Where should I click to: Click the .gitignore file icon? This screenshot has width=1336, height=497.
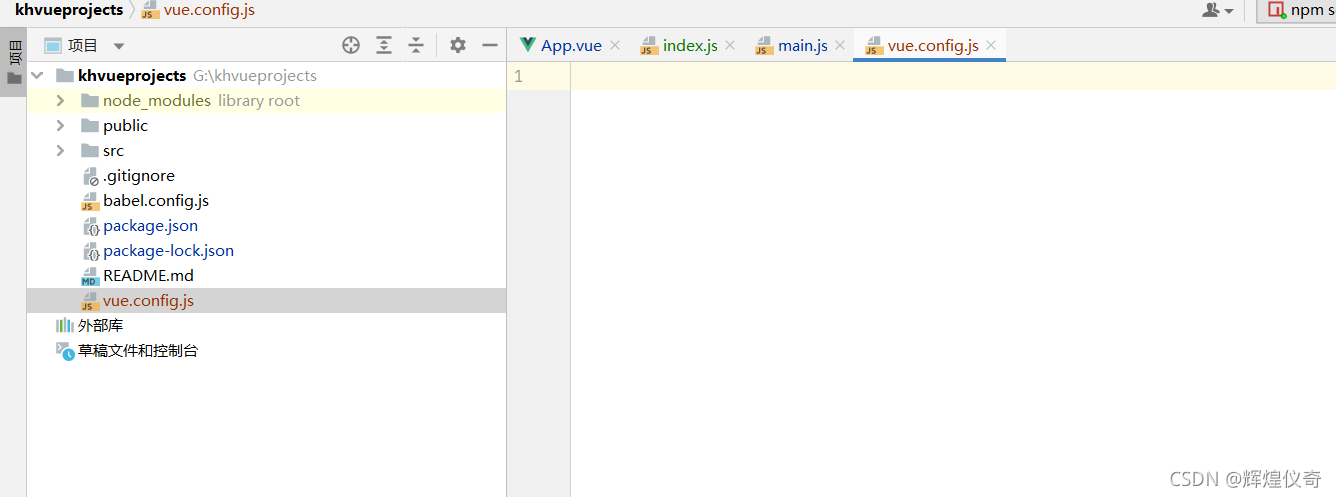point(90,177)
